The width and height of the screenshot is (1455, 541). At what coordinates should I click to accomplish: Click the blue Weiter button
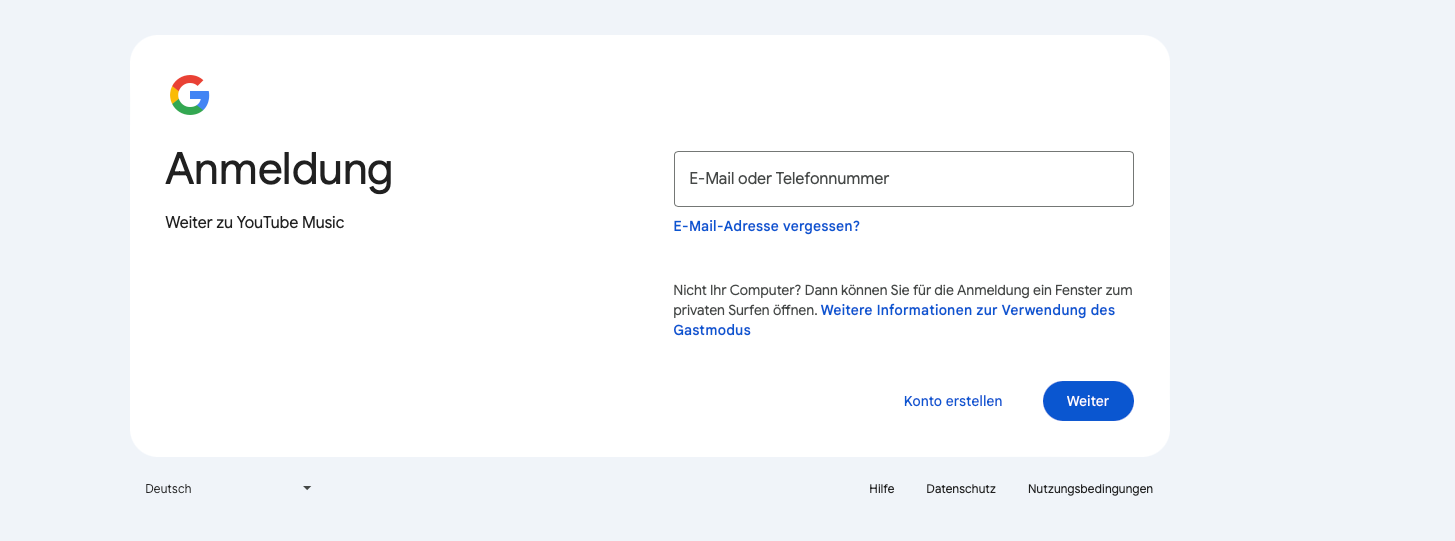1088,401
